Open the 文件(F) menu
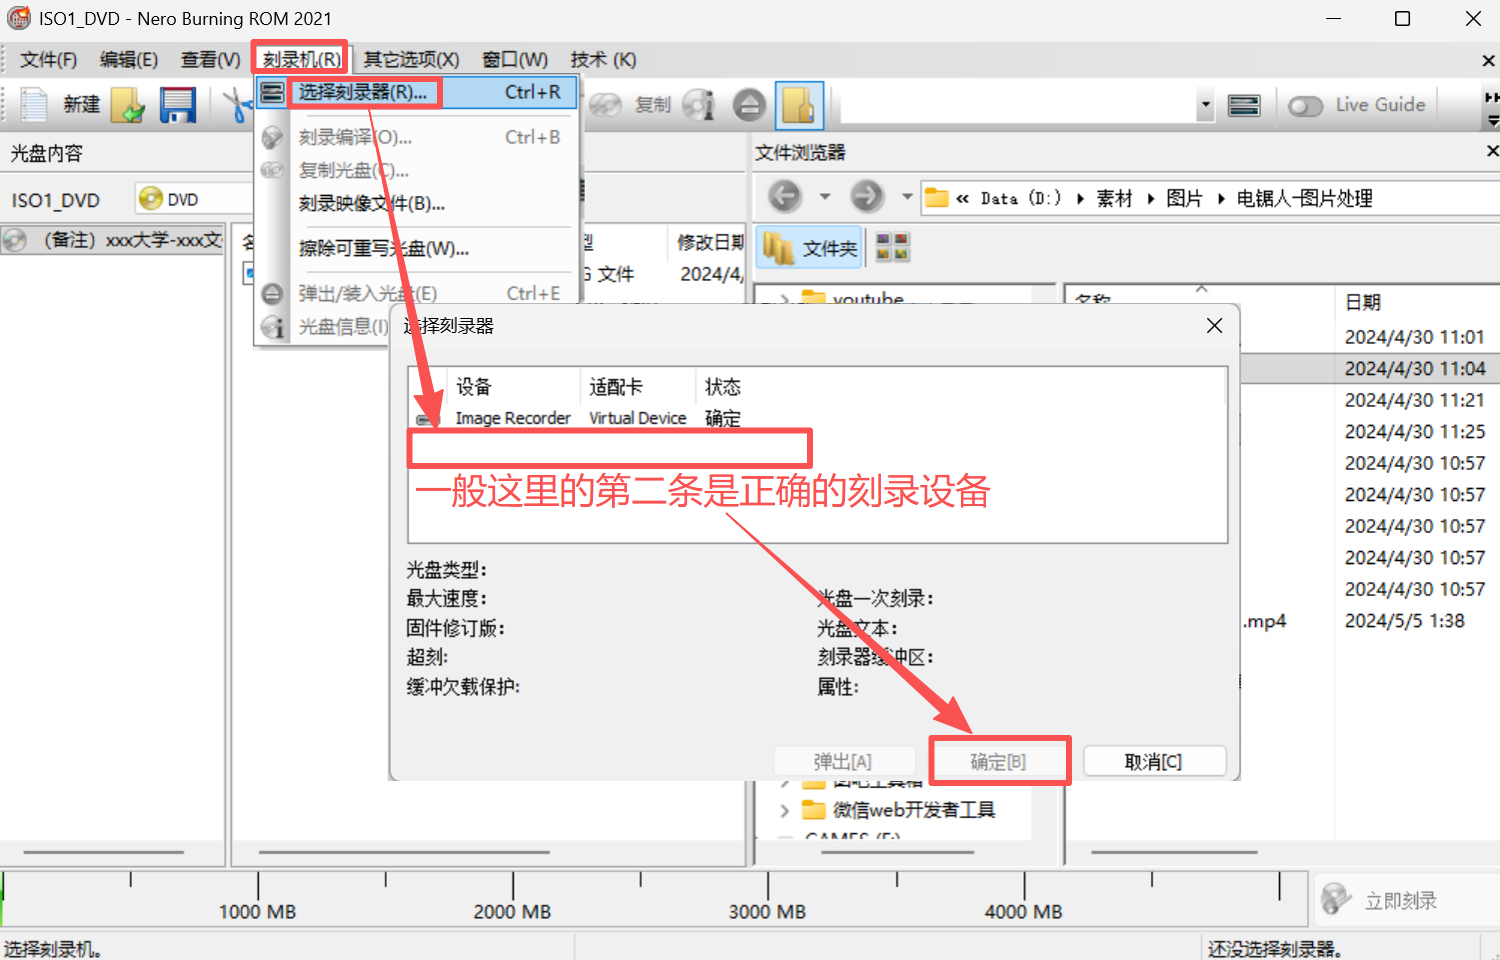 pyautogui.click(x=46, y=59)
